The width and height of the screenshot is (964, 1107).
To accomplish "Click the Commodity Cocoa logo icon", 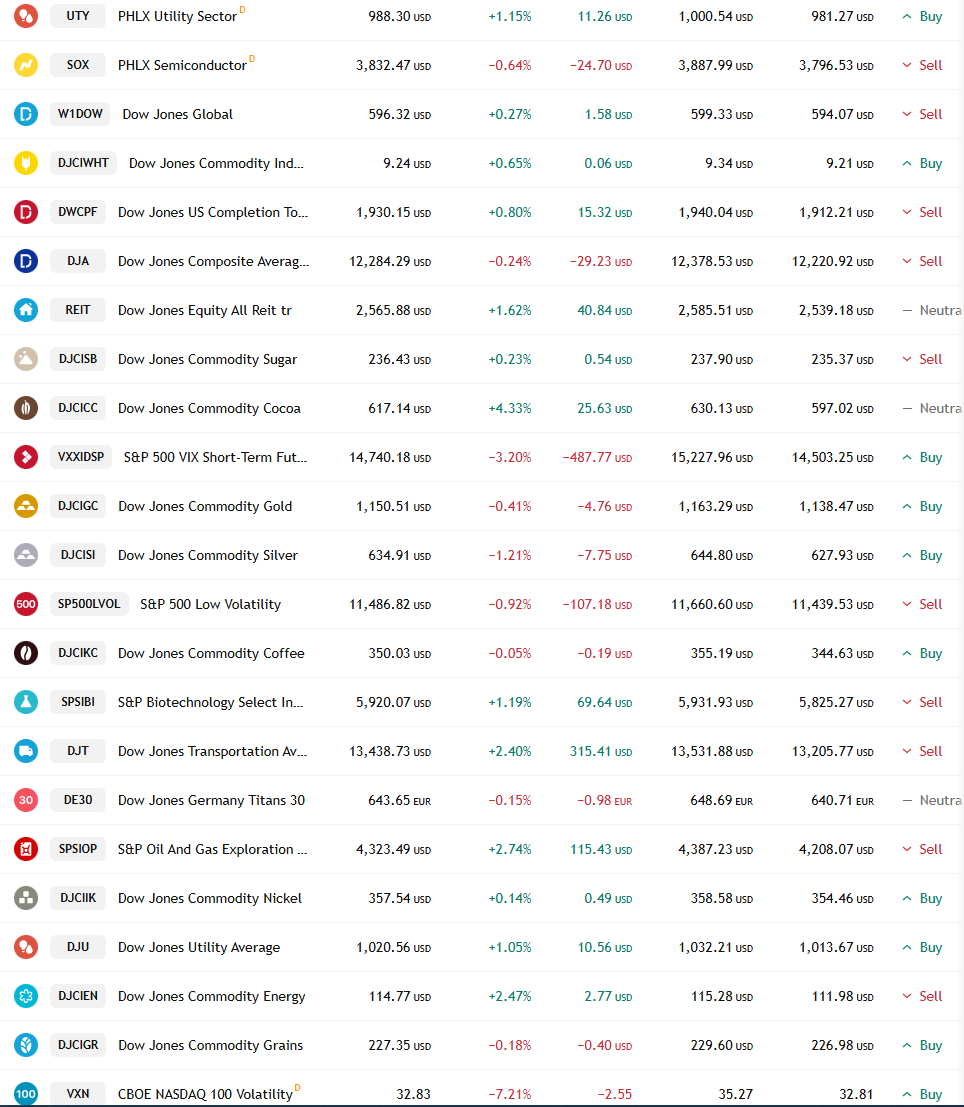I will [26, 408].
